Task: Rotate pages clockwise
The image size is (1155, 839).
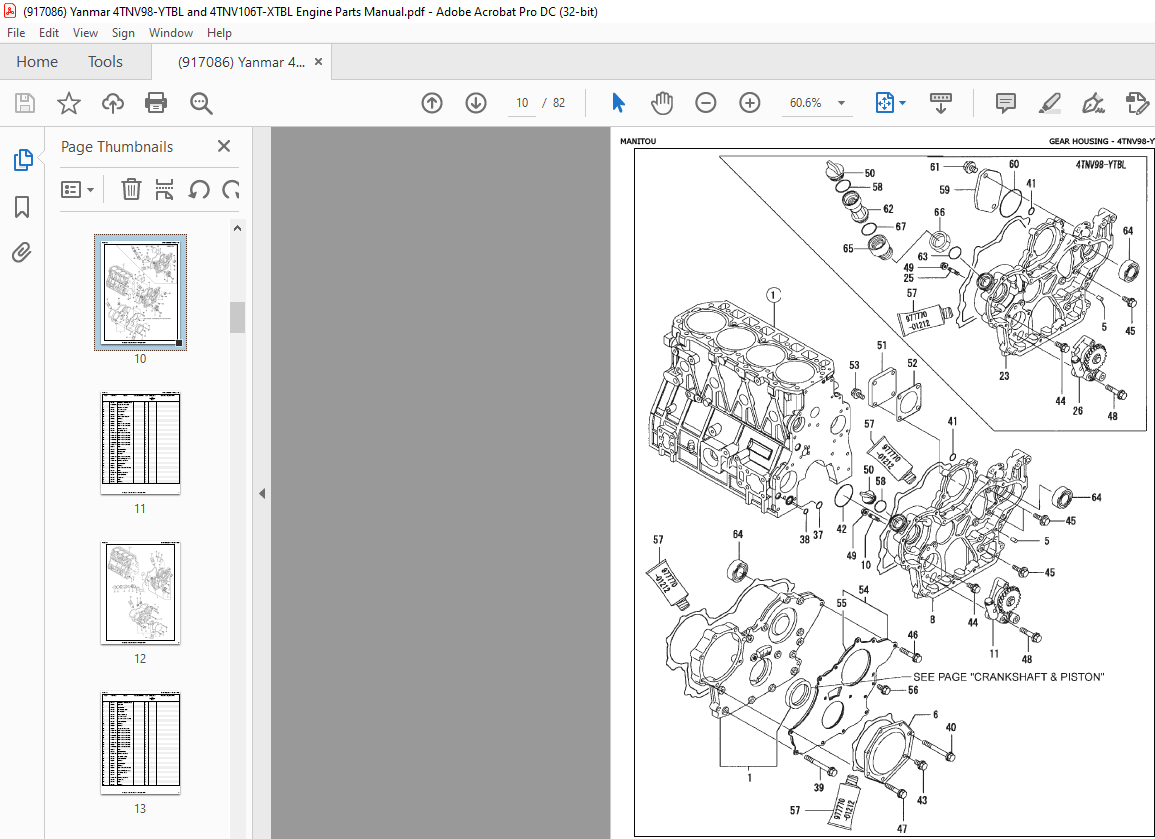Action: click(231, 189)
